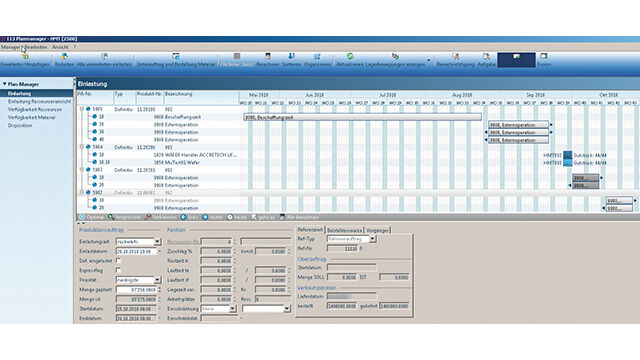
Task: Open the dropdown arrow after Lagerbewegungen anzeigen
Action: point(429,60)
